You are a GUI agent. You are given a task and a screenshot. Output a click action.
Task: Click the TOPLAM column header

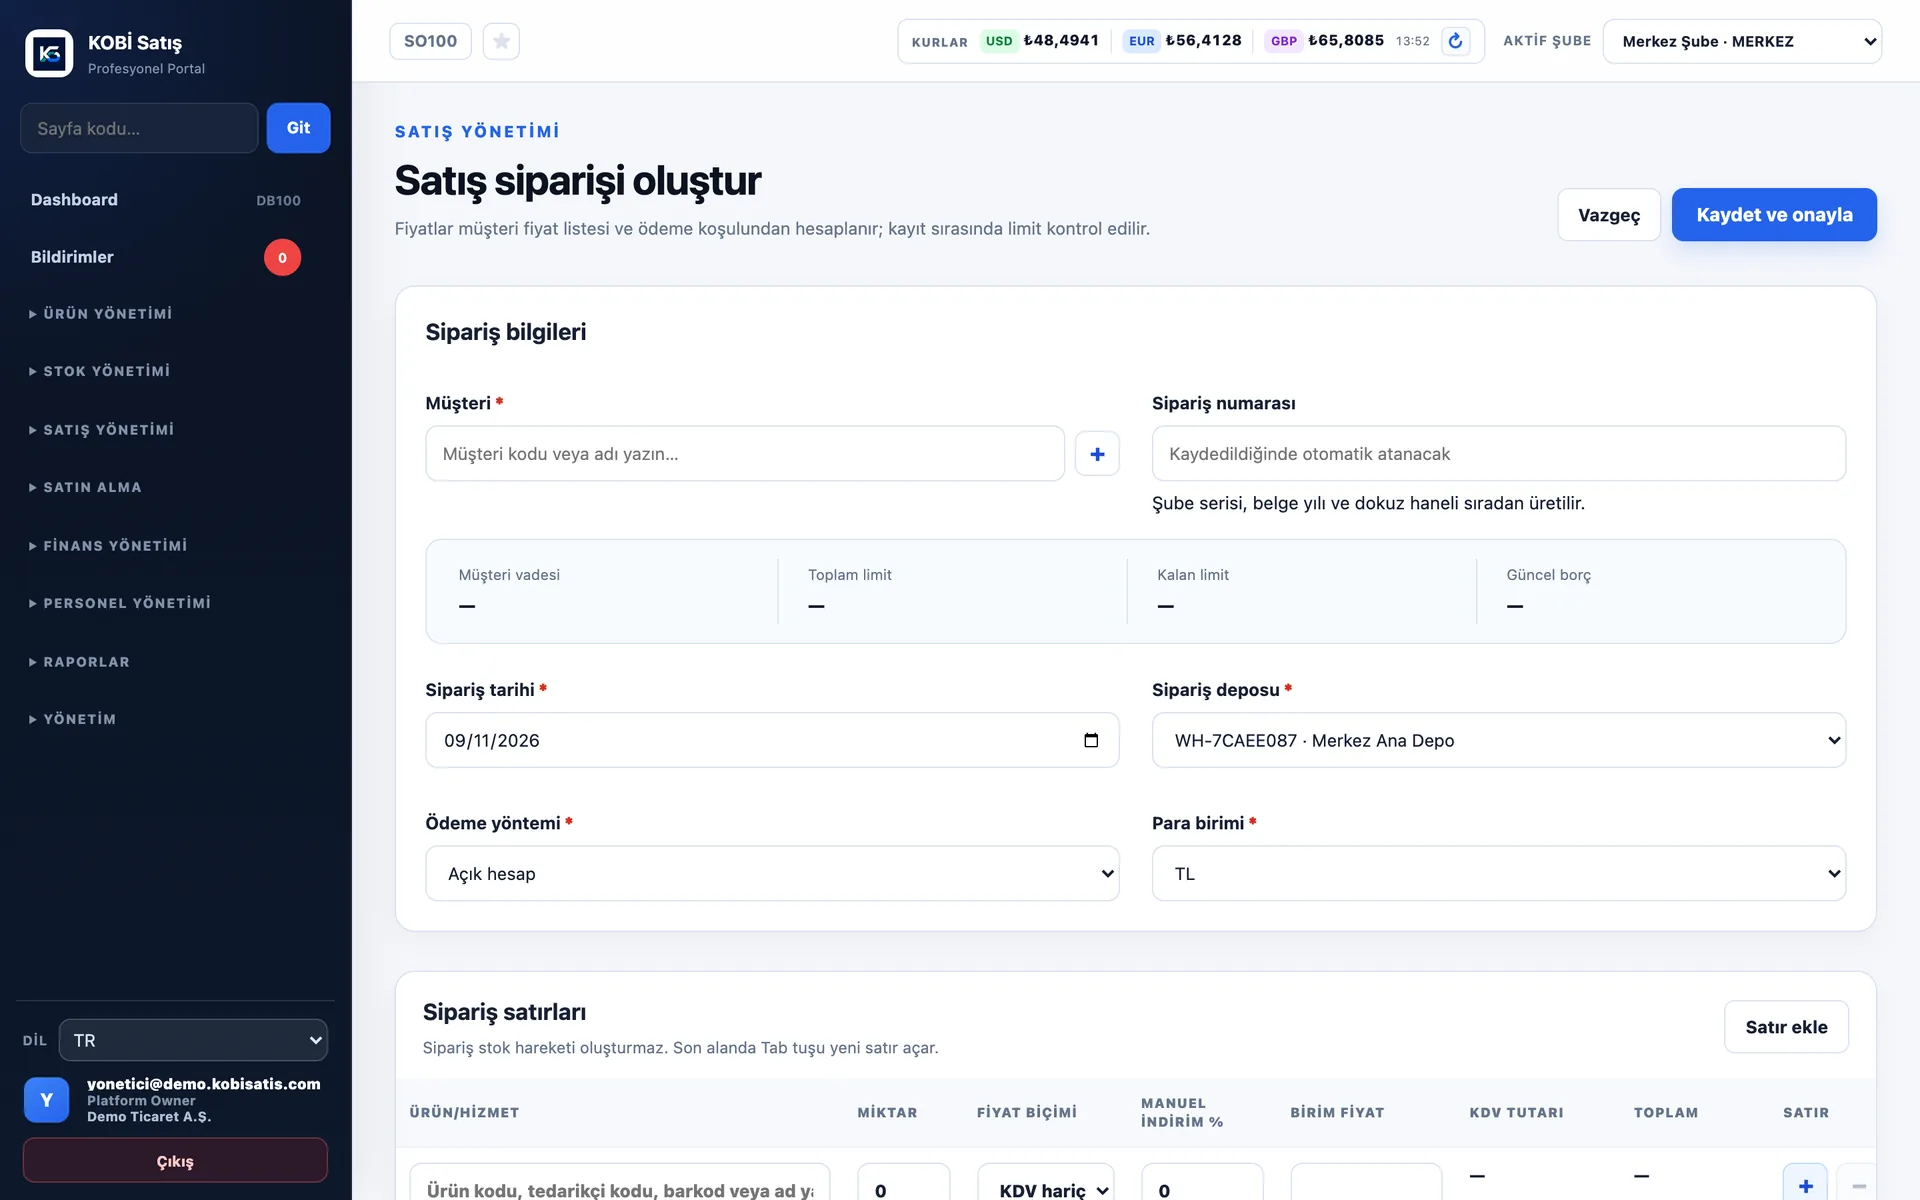point(1666,1113)
